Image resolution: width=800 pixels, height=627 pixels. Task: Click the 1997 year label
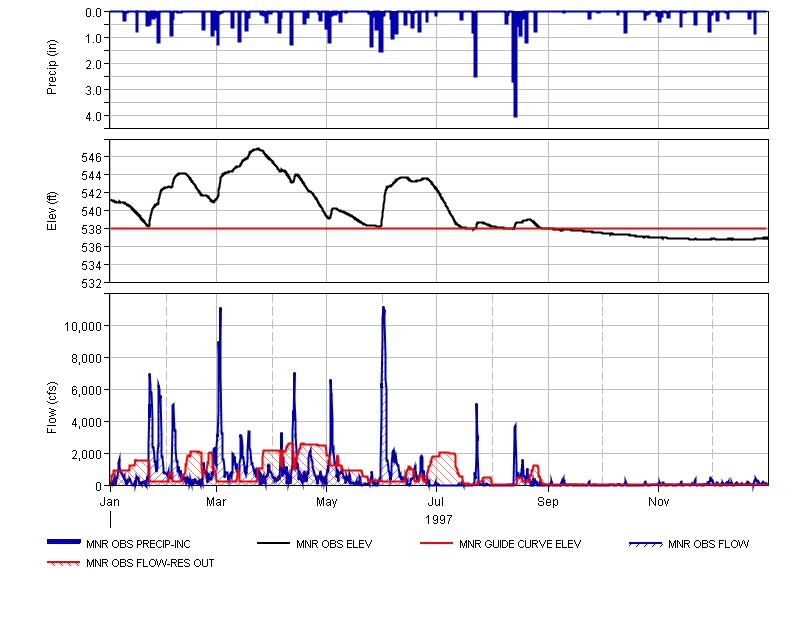438,520
